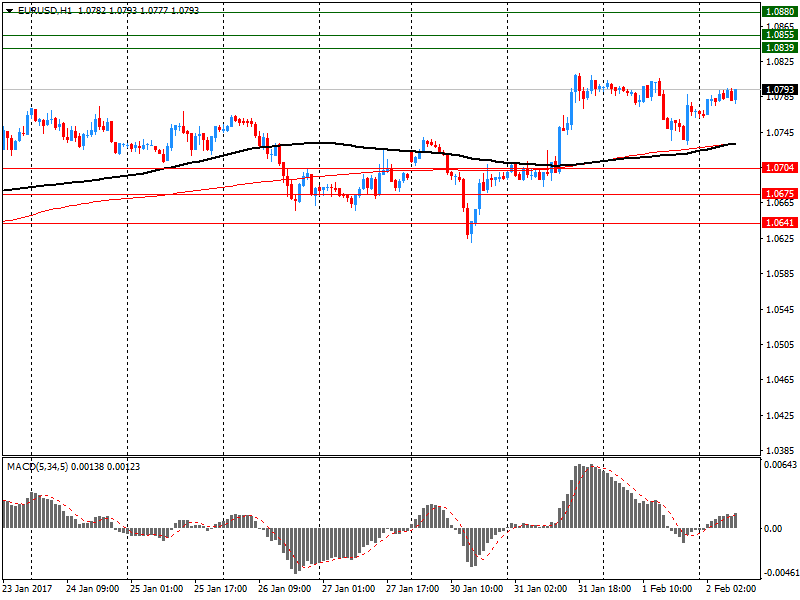Select the red 1.0675 support level label
This screenshot has width=800, height=600.
[x=780, y=193]
